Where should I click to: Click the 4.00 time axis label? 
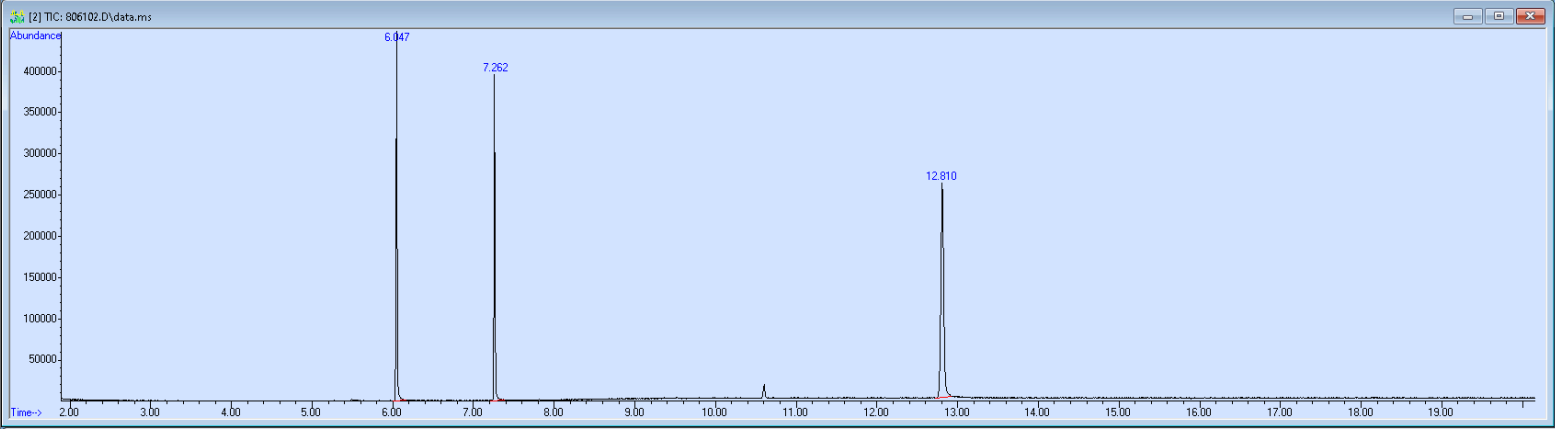click(x=230, y=412)
